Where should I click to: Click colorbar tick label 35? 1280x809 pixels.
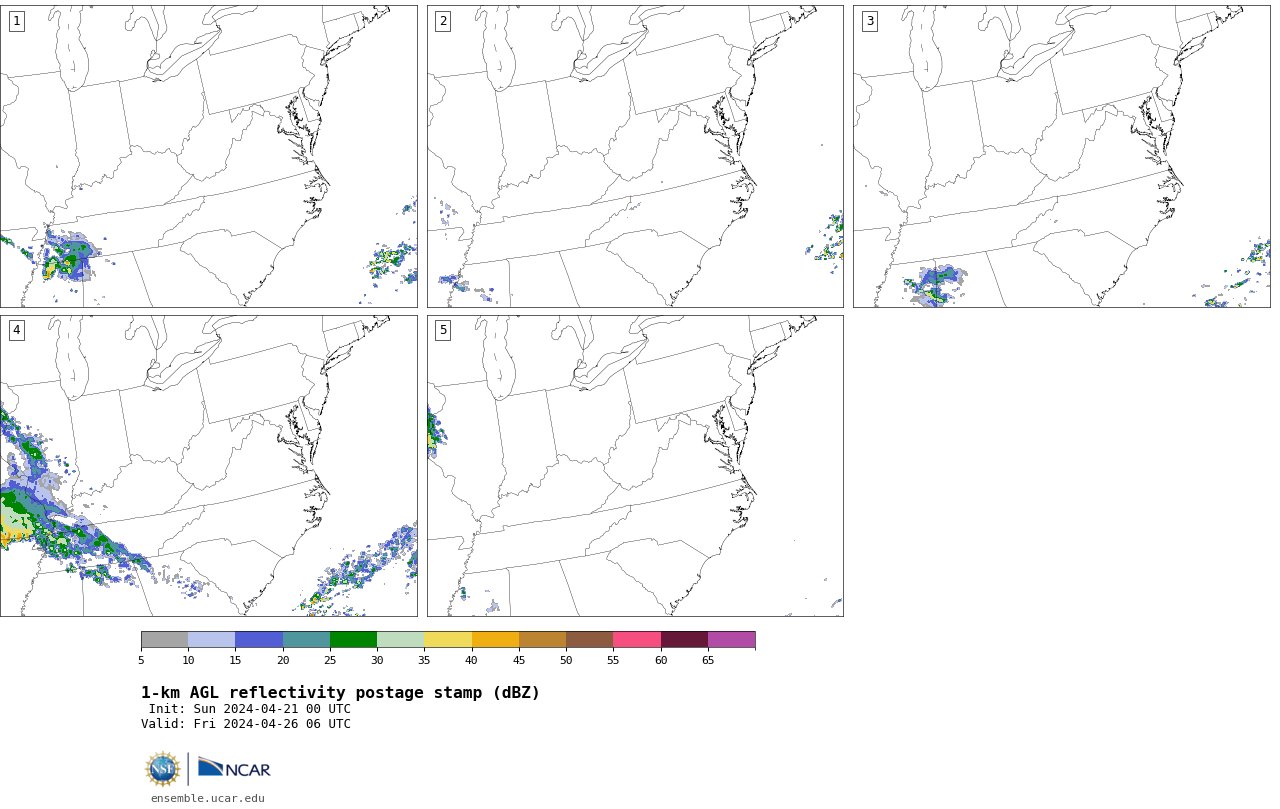(424, 660)
